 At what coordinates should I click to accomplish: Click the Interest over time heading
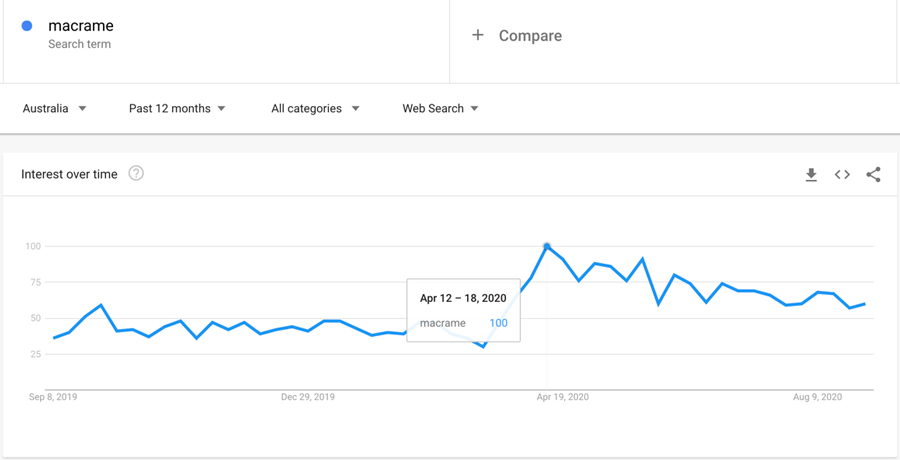tap(69, 174)
